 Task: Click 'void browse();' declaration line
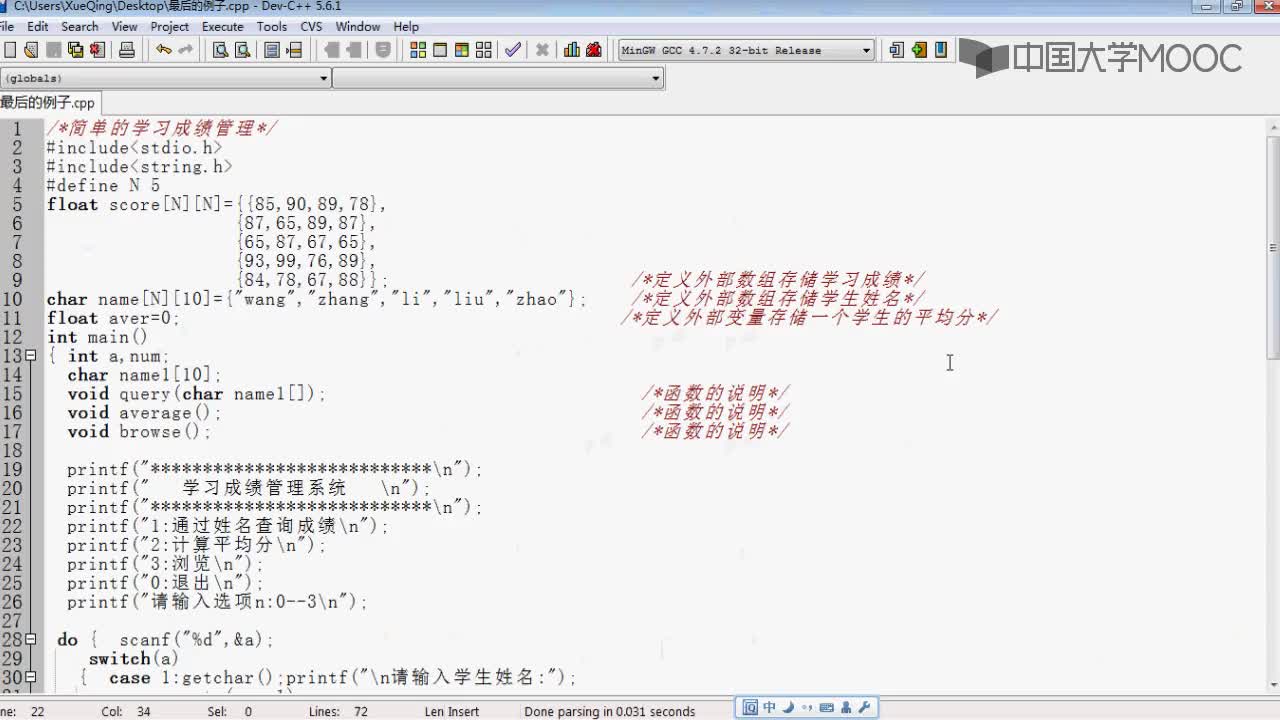pos(140,432)
